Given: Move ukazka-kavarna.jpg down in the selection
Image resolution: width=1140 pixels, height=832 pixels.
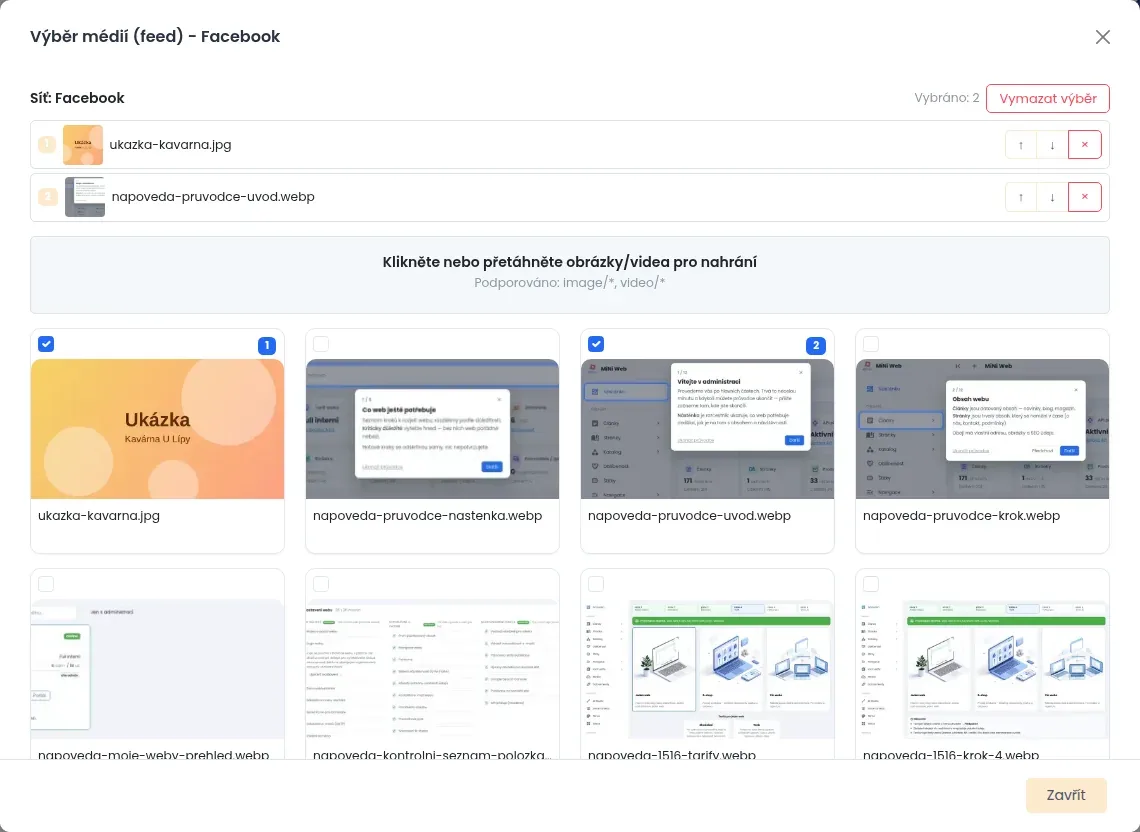Looking at the screenshot, I should coord(1052,145).
